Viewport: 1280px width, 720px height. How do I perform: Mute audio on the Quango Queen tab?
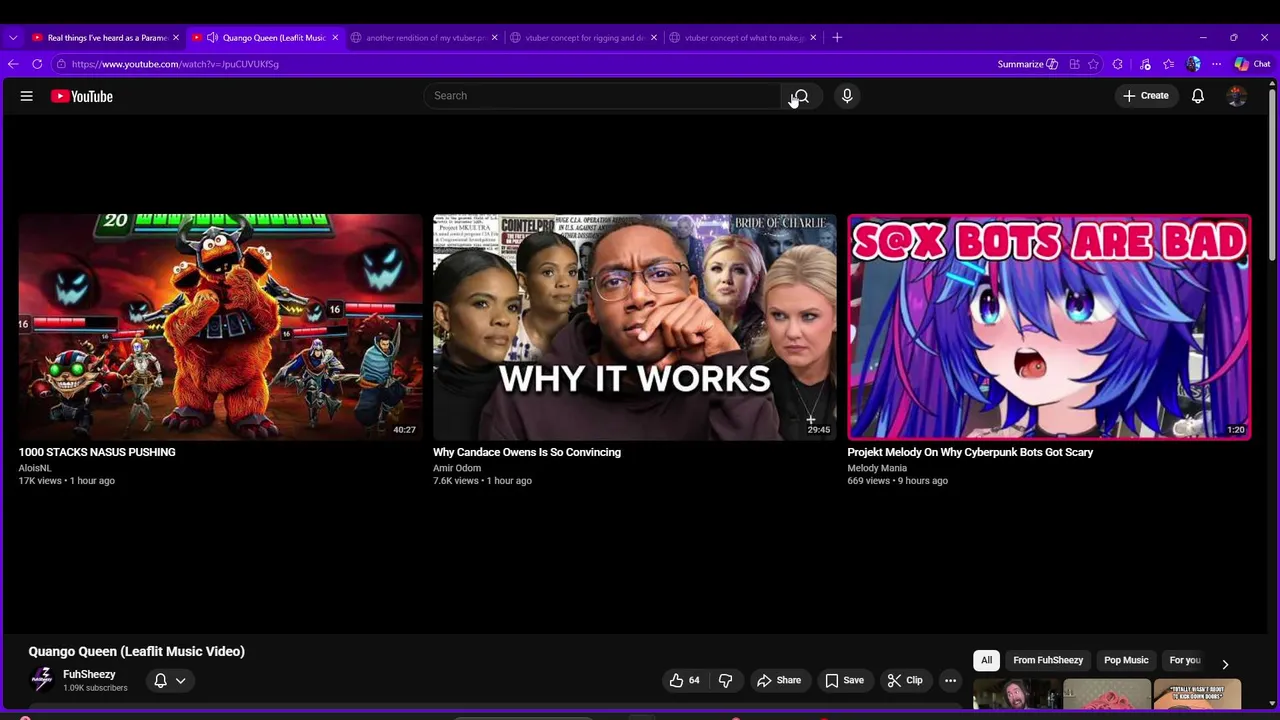pos(212,38)
